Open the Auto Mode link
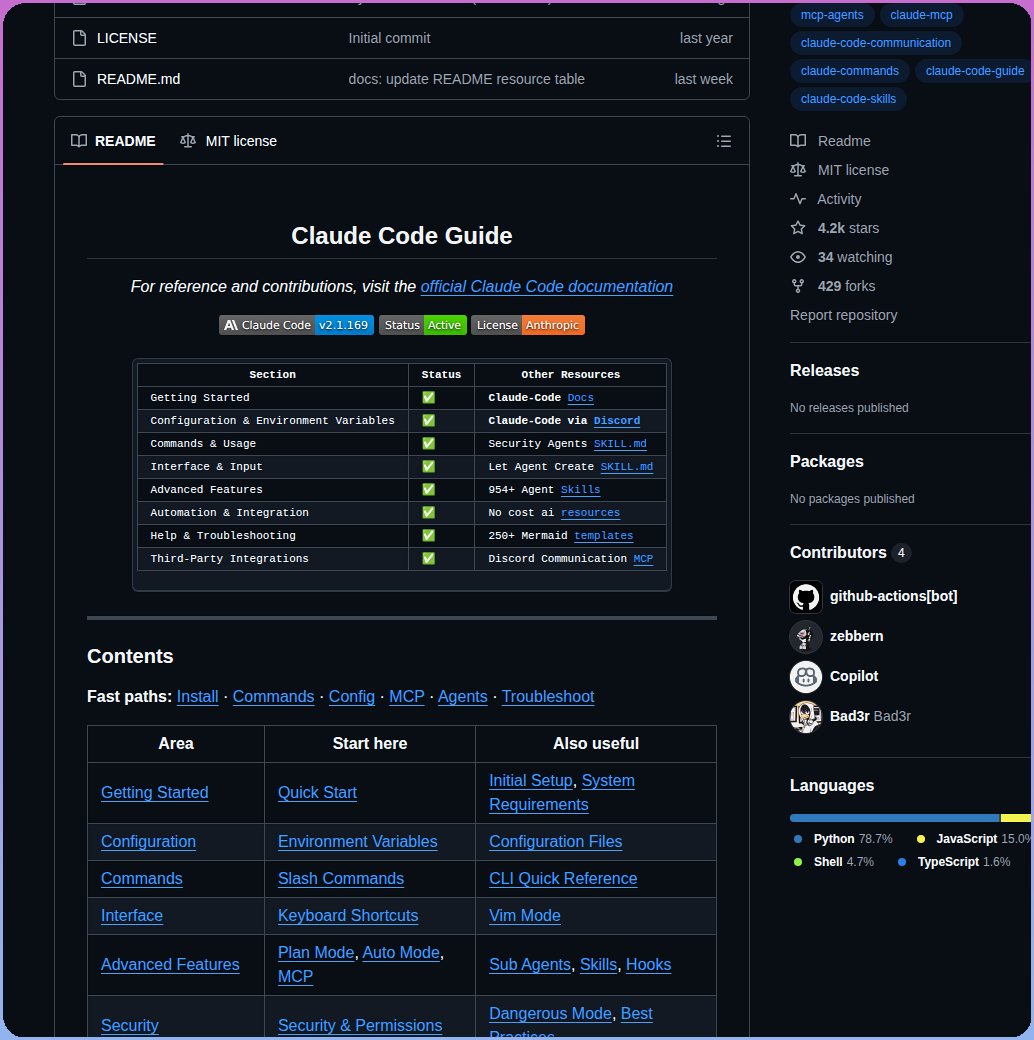 401,953
